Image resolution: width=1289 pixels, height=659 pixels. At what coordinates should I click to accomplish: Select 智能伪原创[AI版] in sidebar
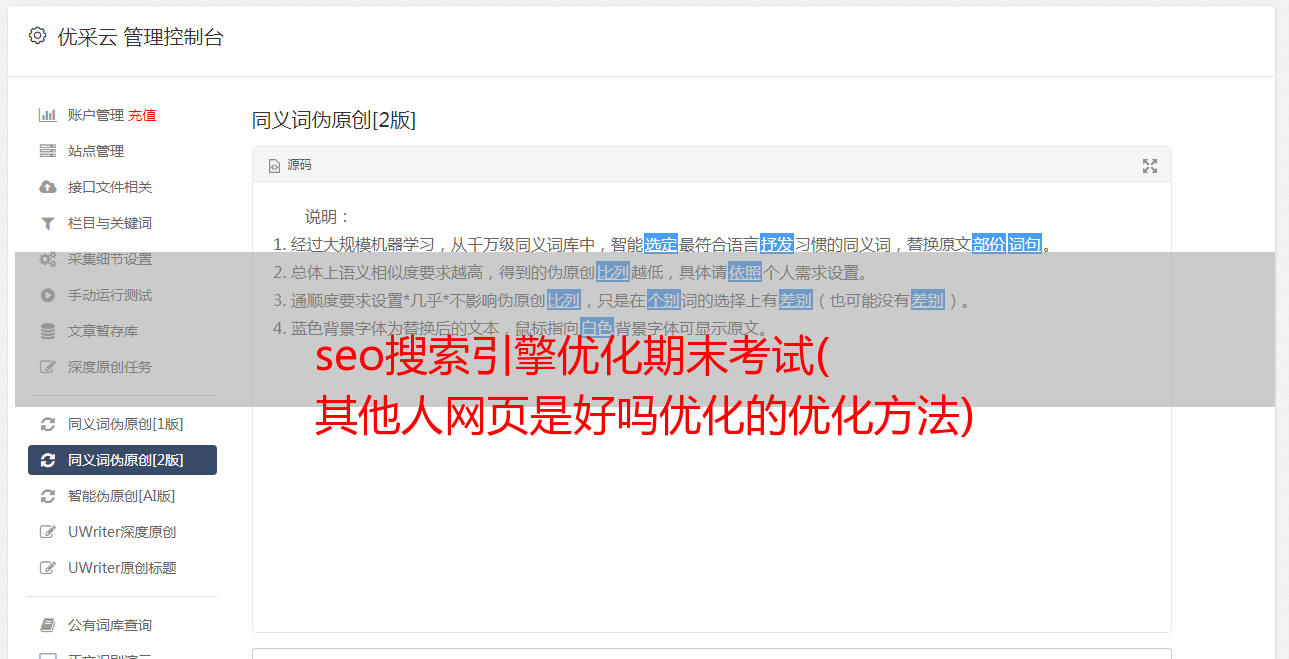122,496
